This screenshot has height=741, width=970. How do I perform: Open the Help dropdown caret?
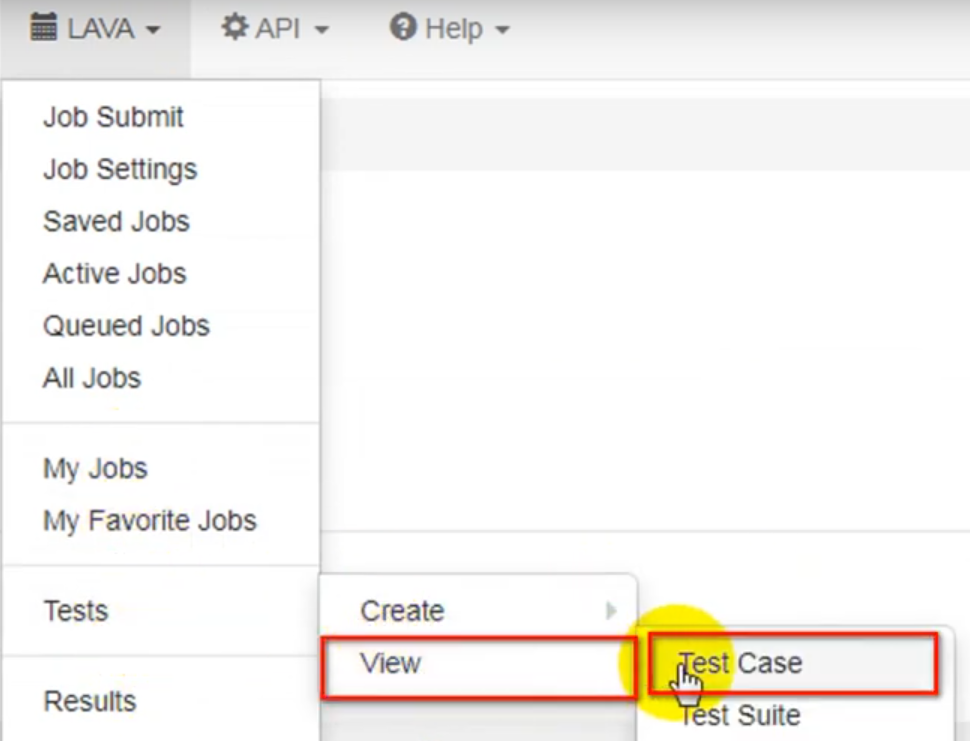coord(502,29)
